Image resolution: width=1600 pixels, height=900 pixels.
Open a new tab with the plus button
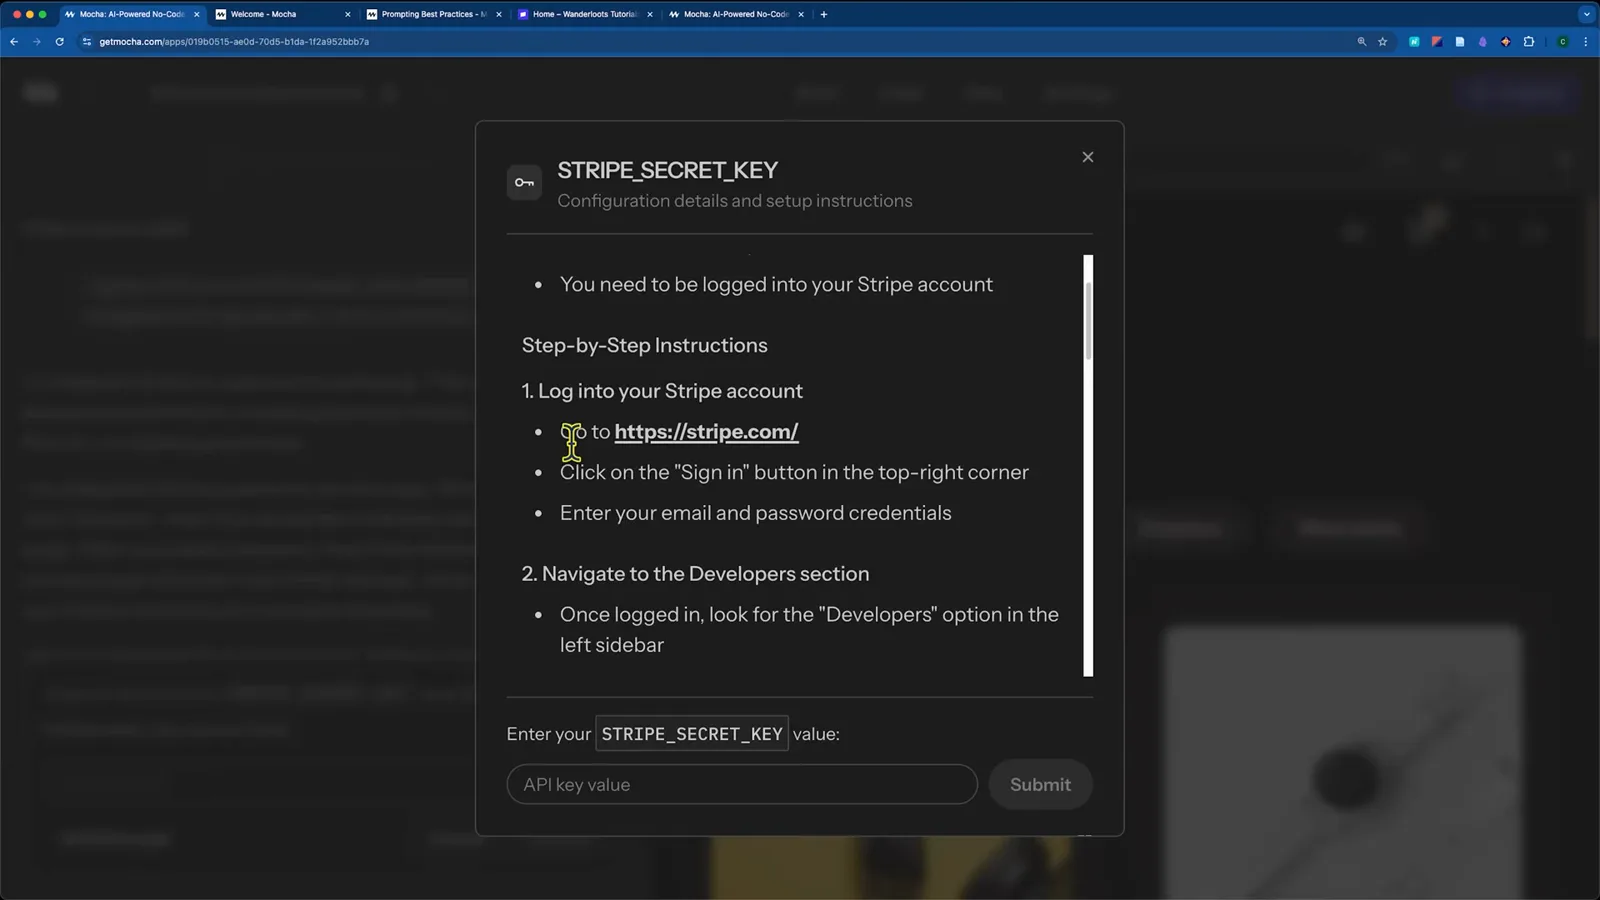(x=824, y=14)
